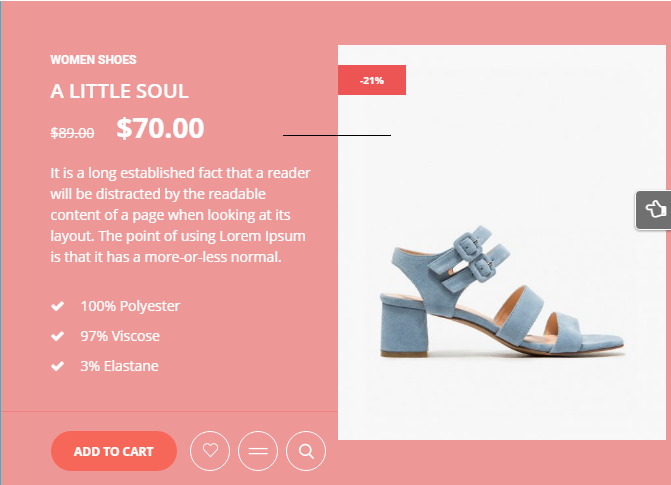Click the blue sandal product image
Screen dimensions: 671x485
point(502,292)
